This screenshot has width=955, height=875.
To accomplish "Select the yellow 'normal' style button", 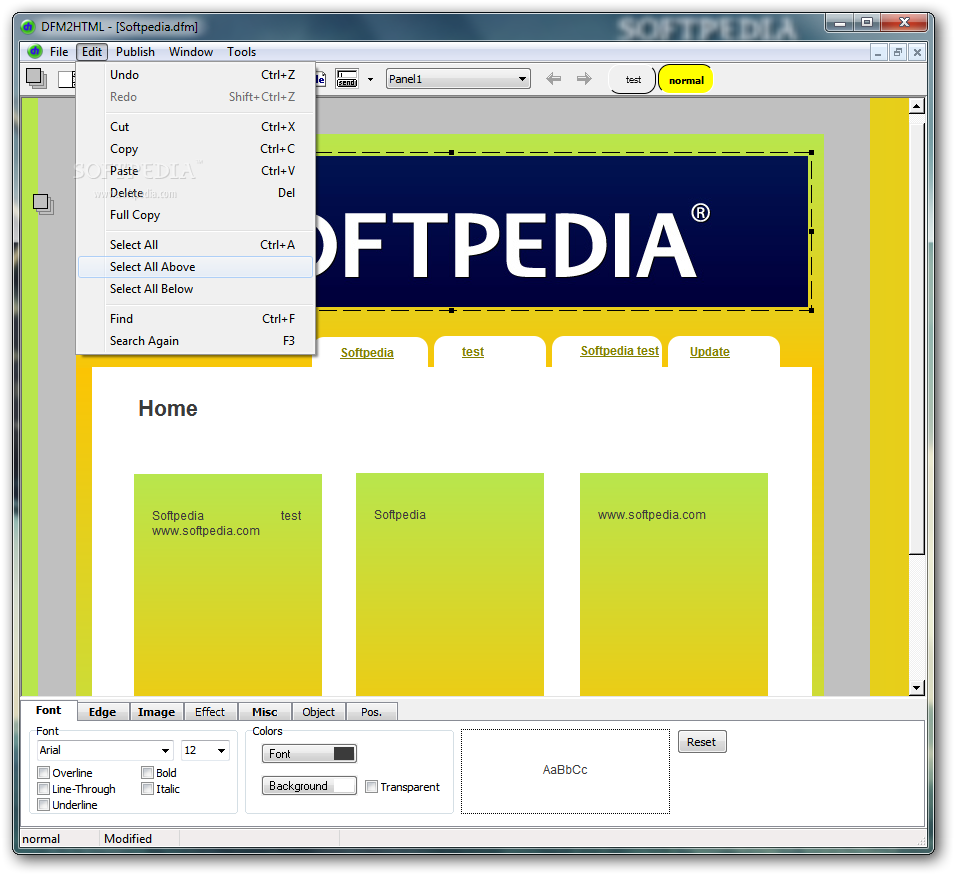I will pos(686,80).
